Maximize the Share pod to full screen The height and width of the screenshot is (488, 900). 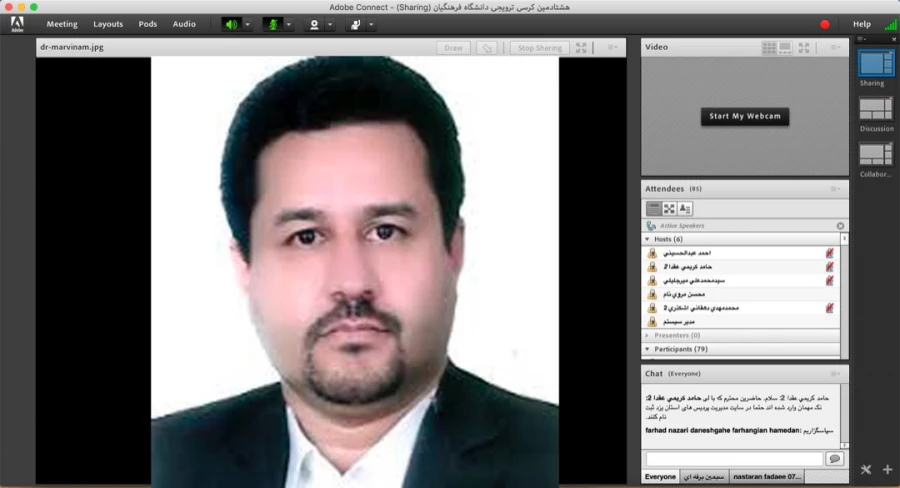point(582,47)
